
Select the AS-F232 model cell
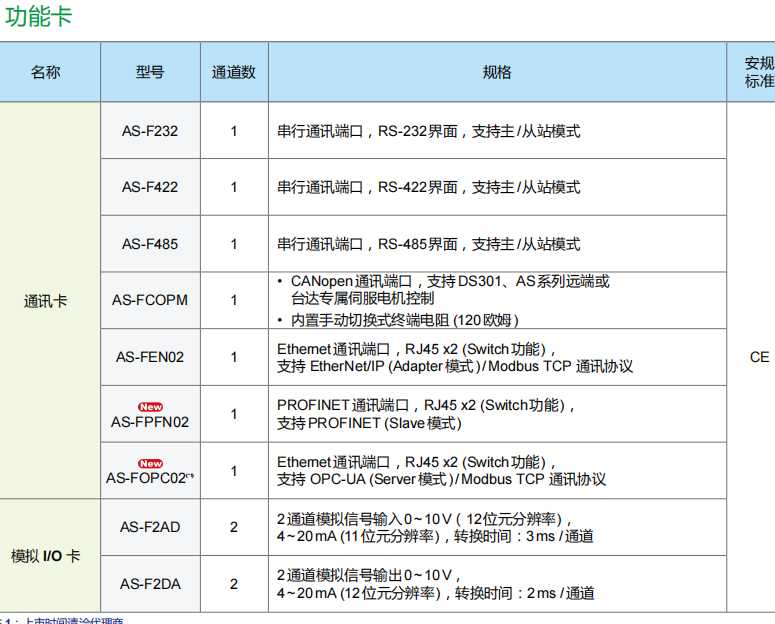[150, 131]
